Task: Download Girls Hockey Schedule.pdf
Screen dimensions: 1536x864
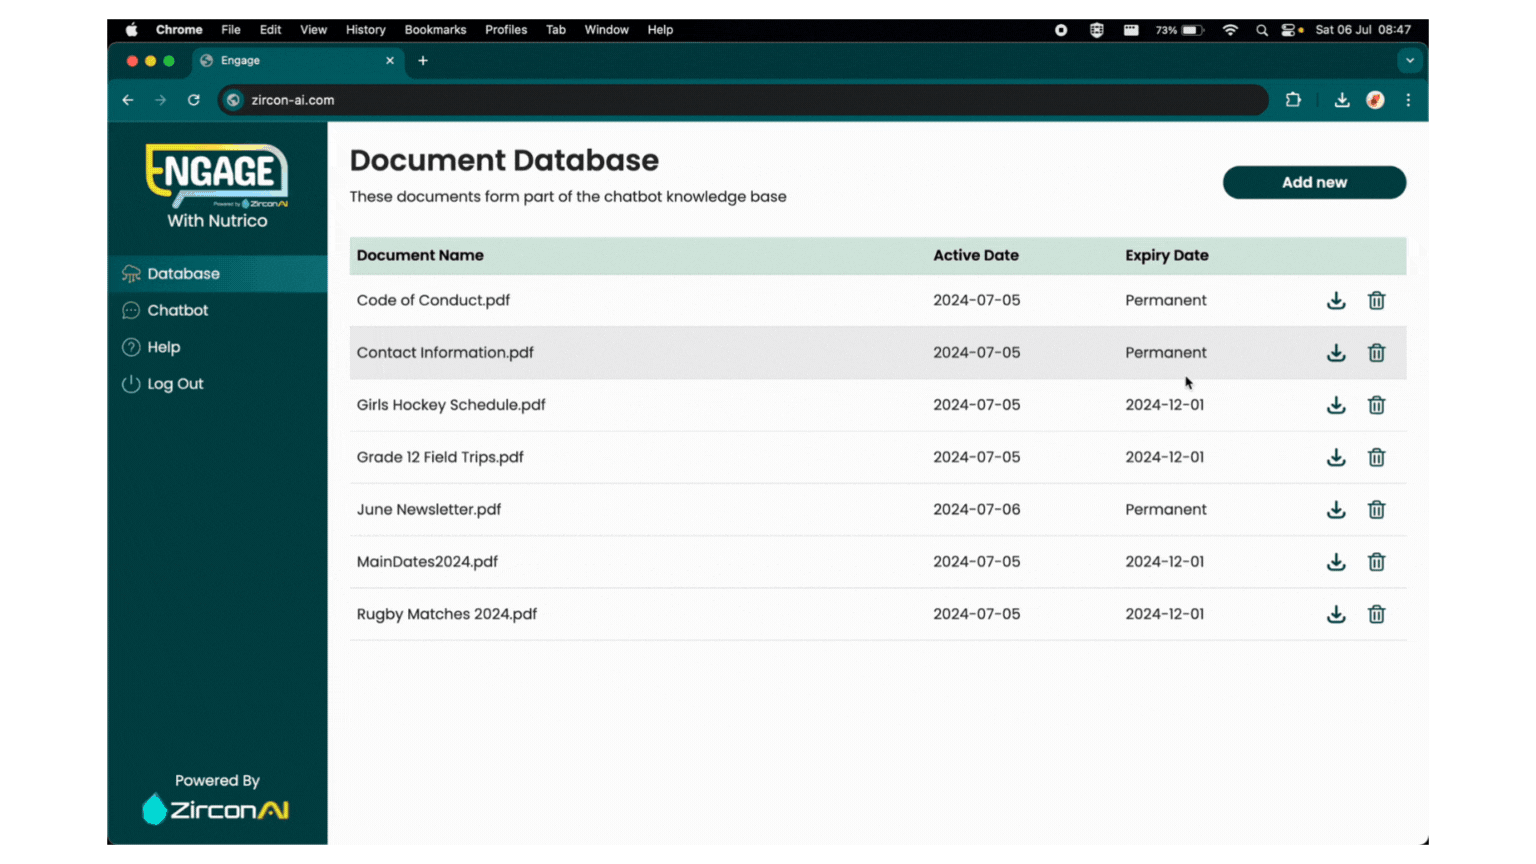Action: pyautogui.click(x=1336, y=405)
